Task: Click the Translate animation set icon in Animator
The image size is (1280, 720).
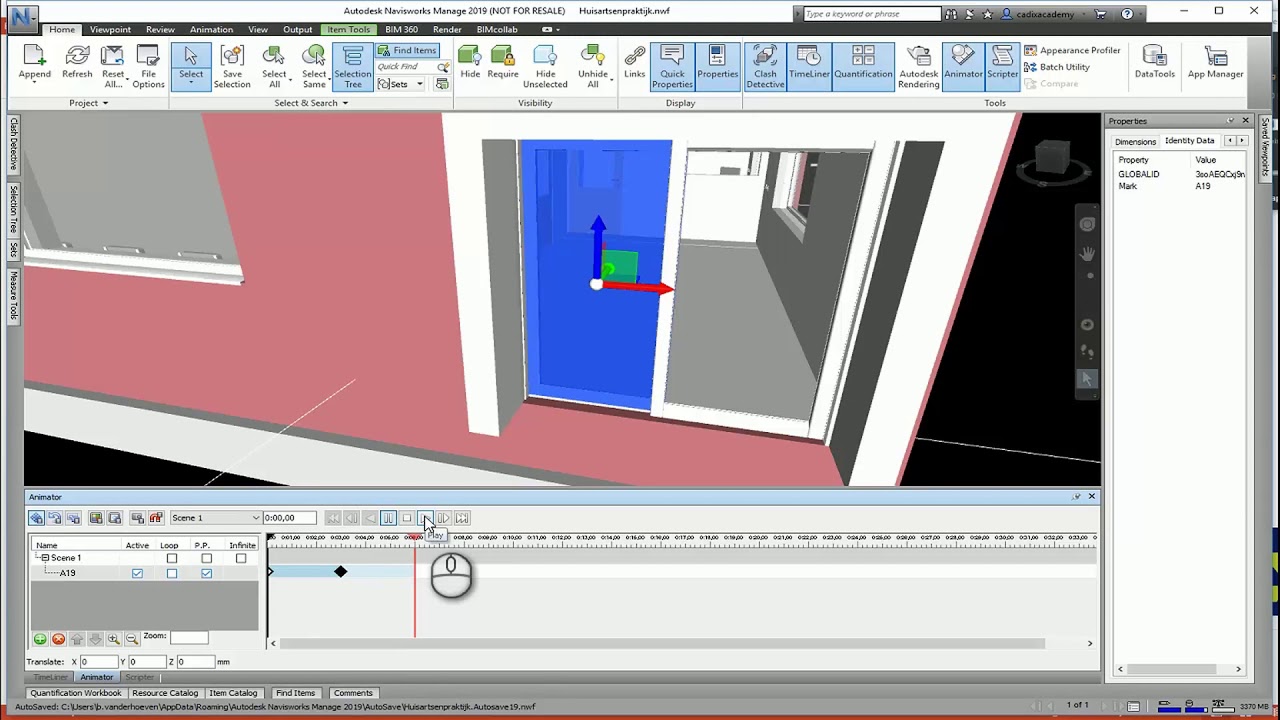Action: 36,518
